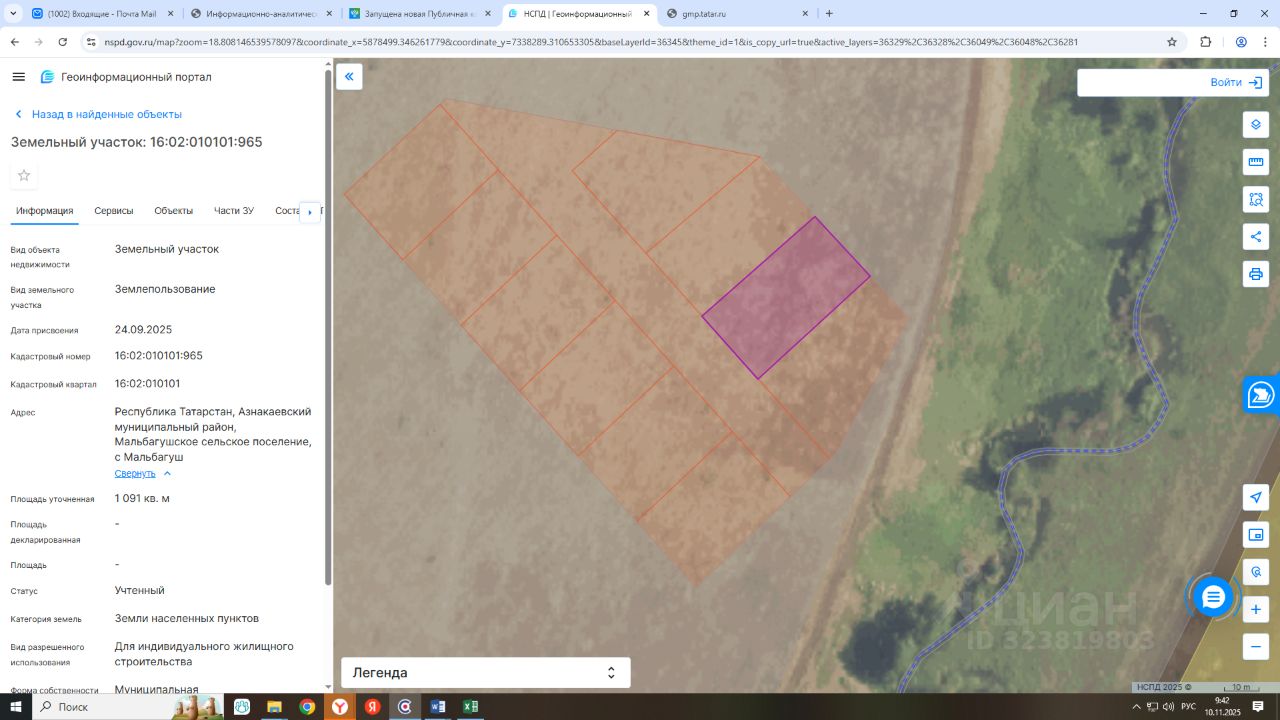Select the ruler measurement tool

(1256, 162)
